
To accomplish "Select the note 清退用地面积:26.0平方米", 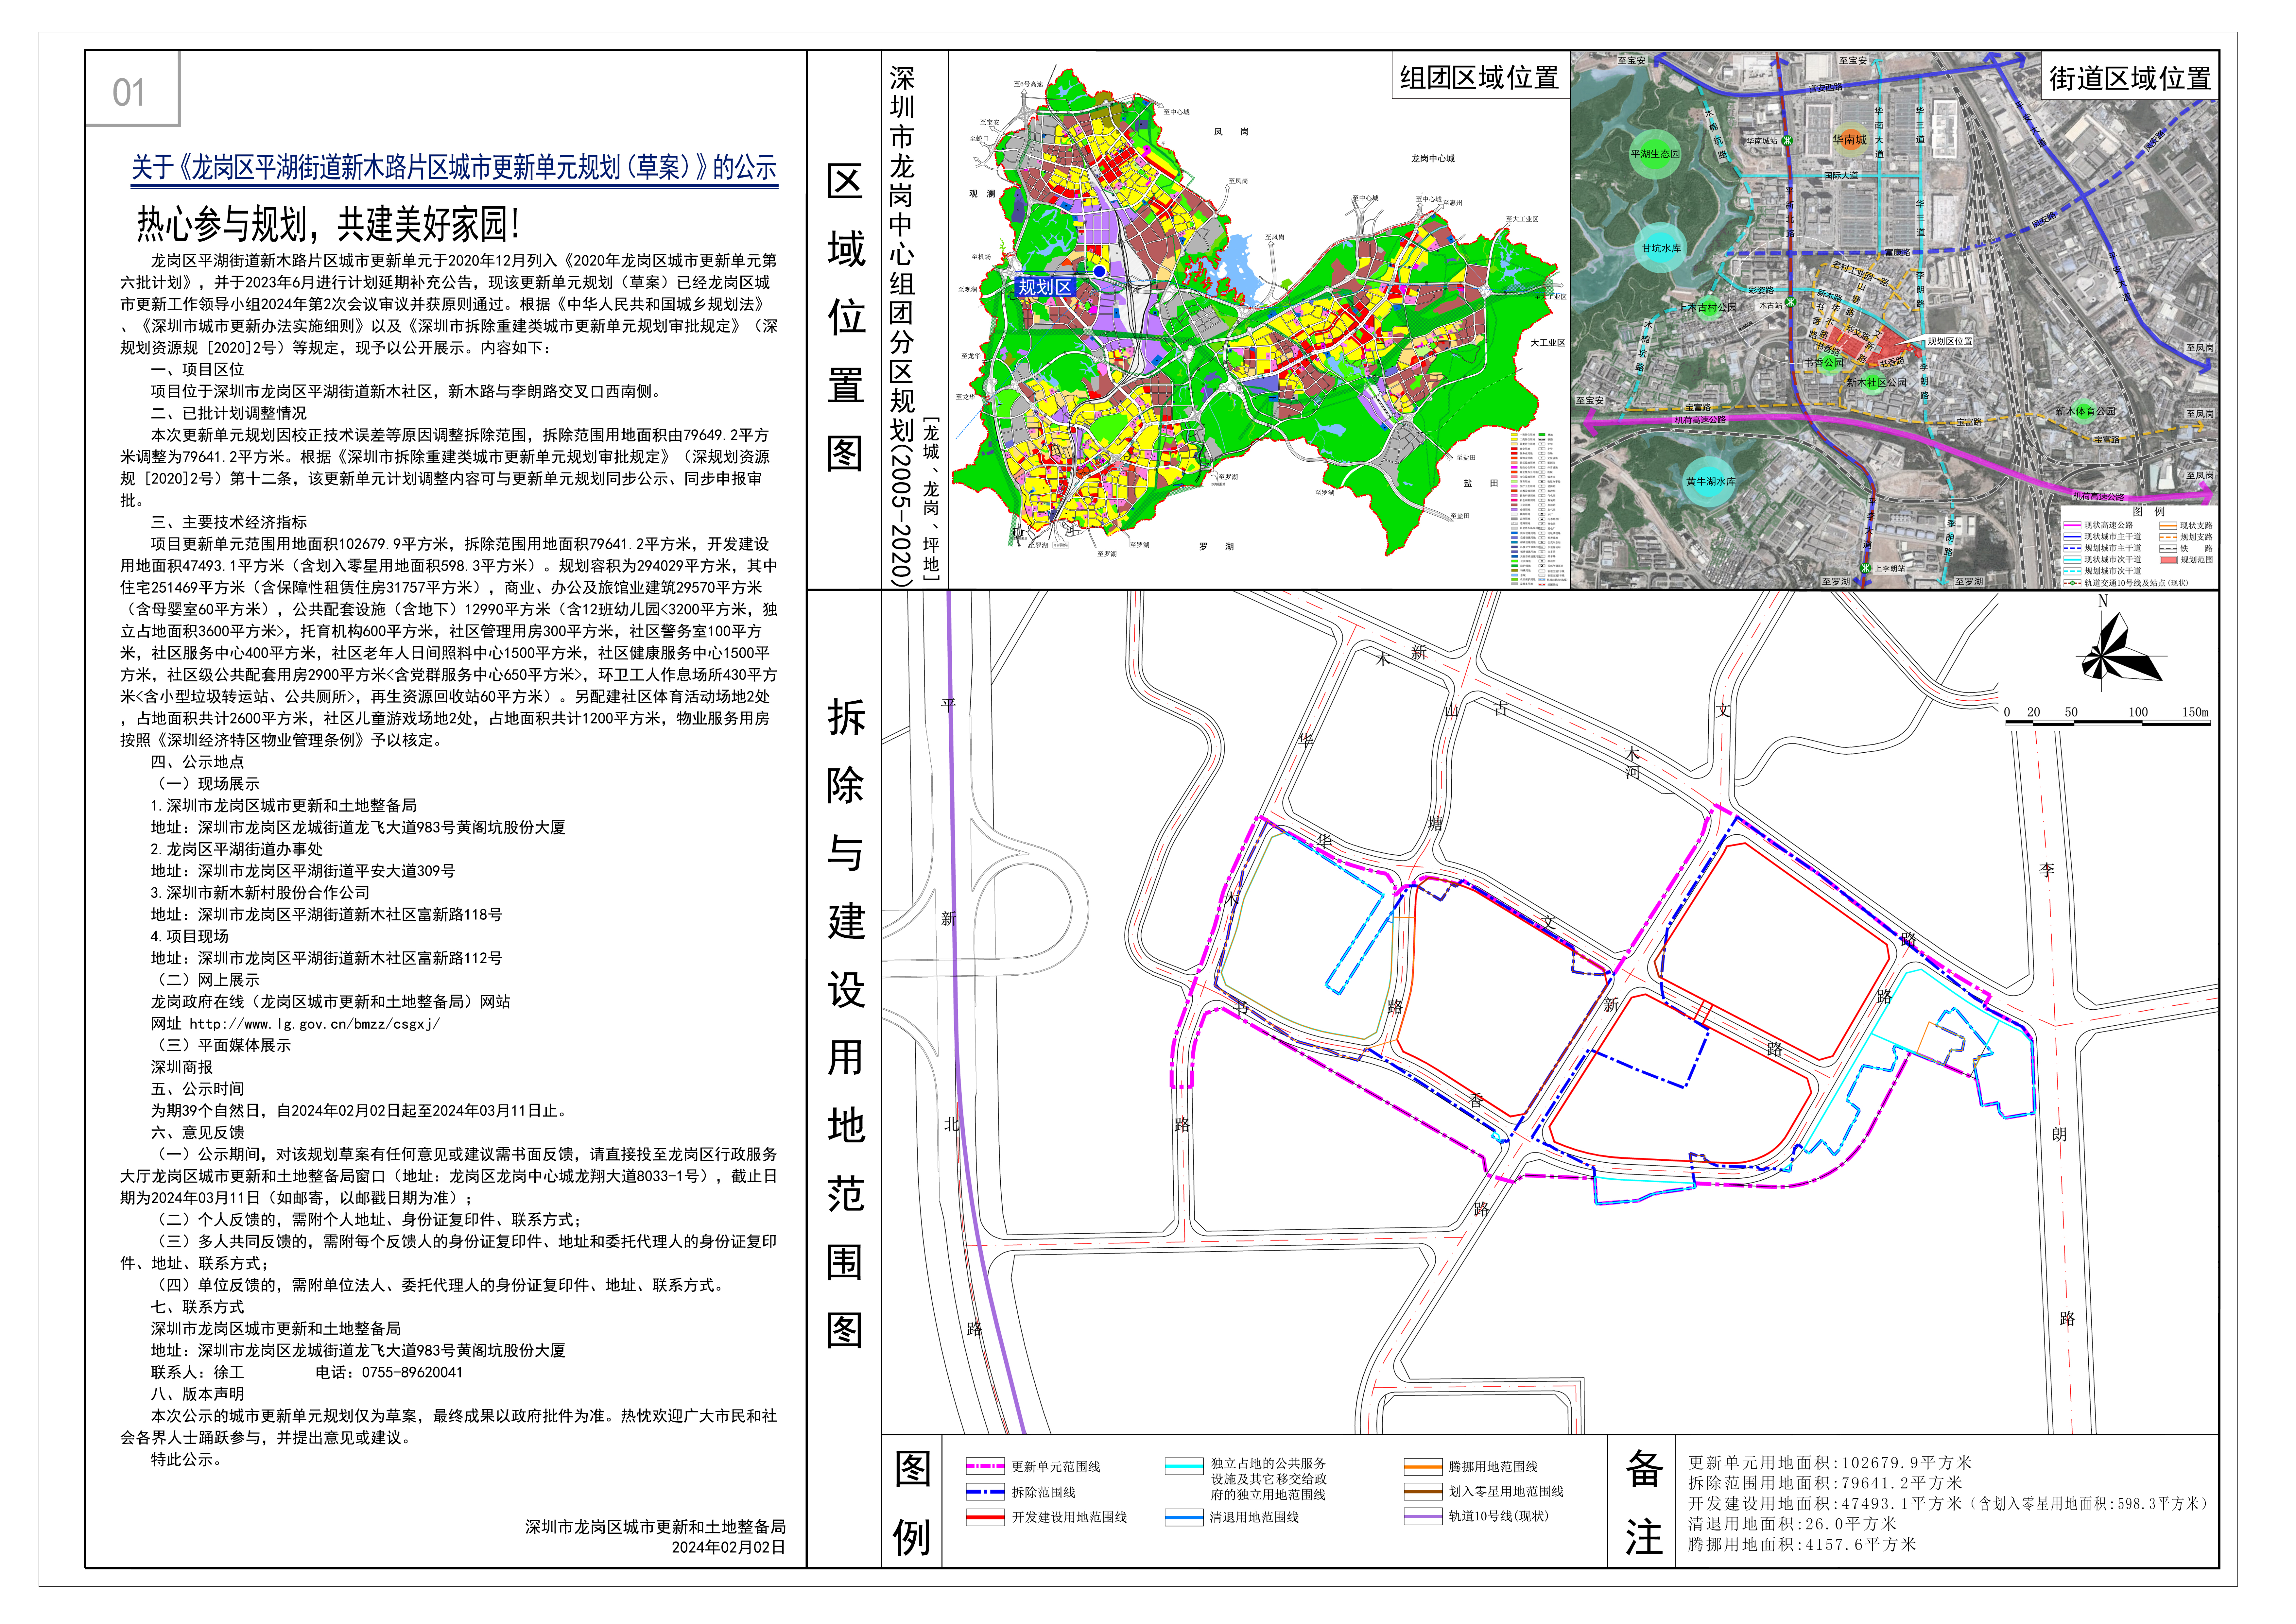I will coord(1792,1524).
